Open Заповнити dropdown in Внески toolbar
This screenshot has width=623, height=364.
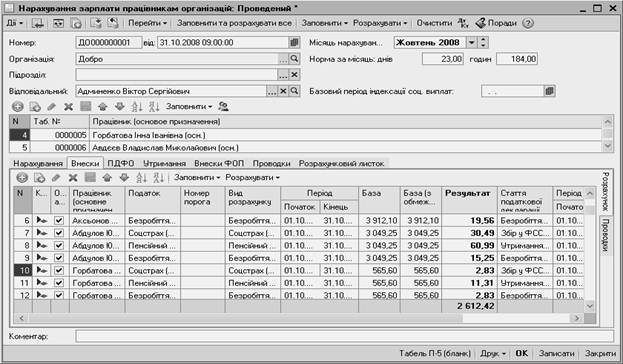click(197, 178)
